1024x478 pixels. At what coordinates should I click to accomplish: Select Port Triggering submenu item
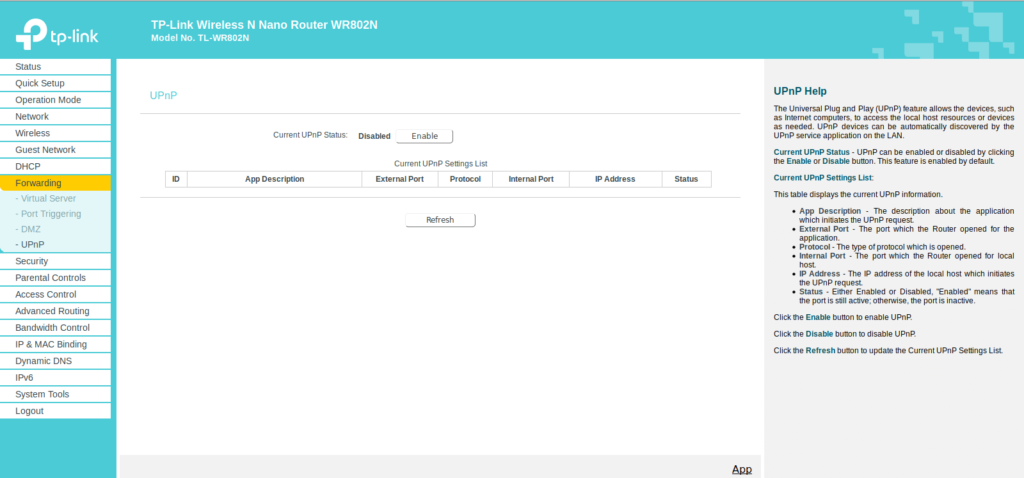coord(51,213)
